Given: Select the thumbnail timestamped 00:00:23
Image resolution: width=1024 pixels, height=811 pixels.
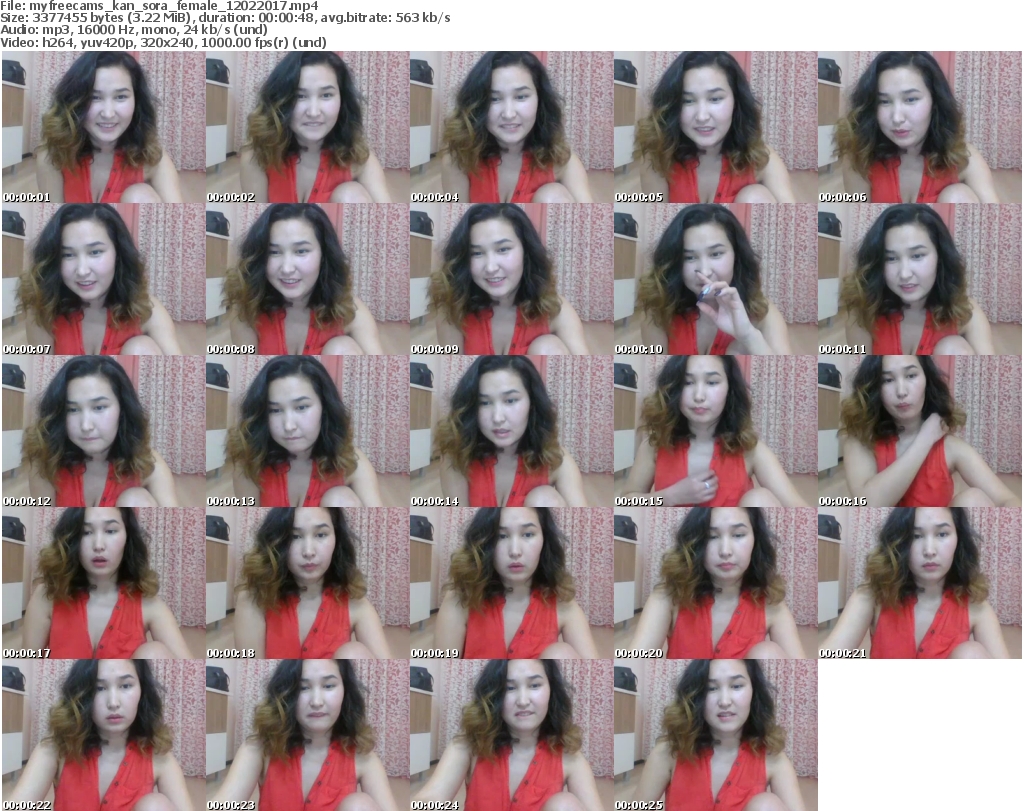Looking at the screenshot, I should pyautogui.click(x=308, y=735).
